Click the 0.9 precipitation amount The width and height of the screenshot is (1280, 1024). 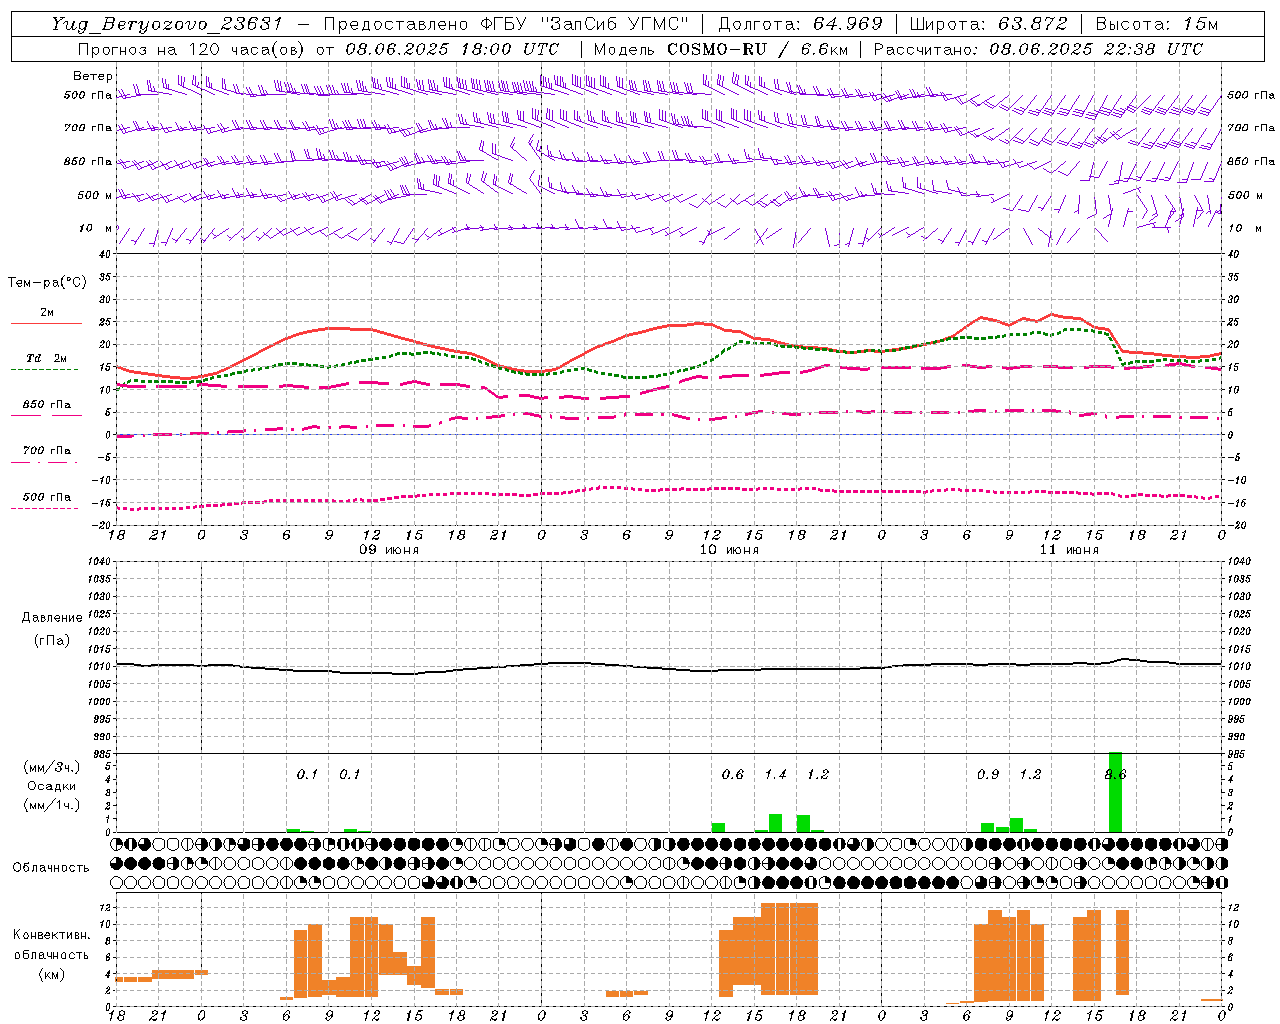click(988, 775)
